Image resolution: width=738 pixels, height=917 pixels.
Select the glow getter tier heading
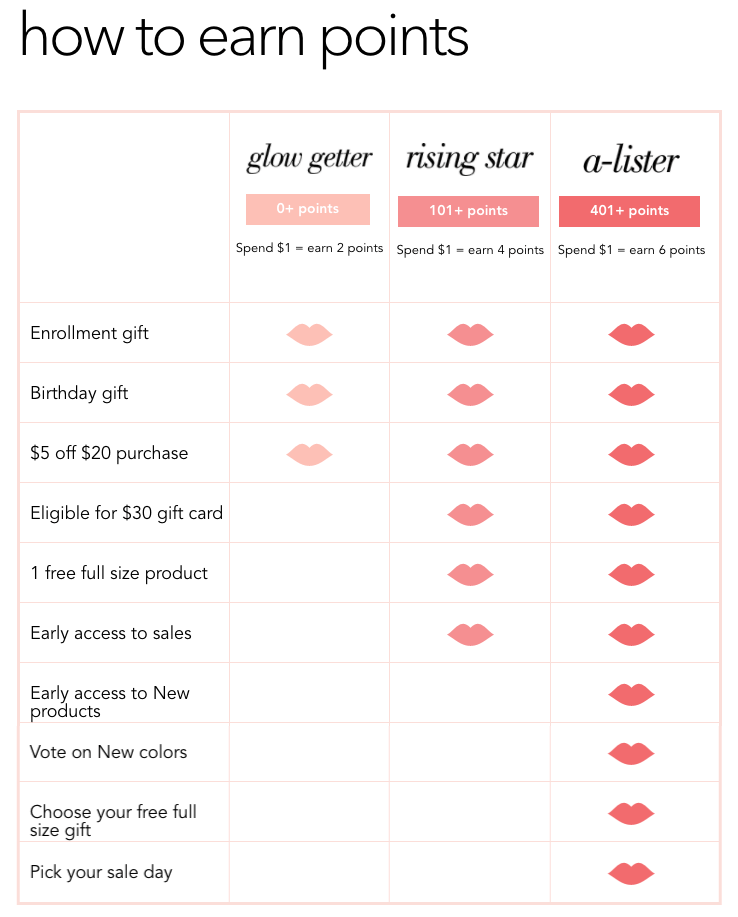309,158
